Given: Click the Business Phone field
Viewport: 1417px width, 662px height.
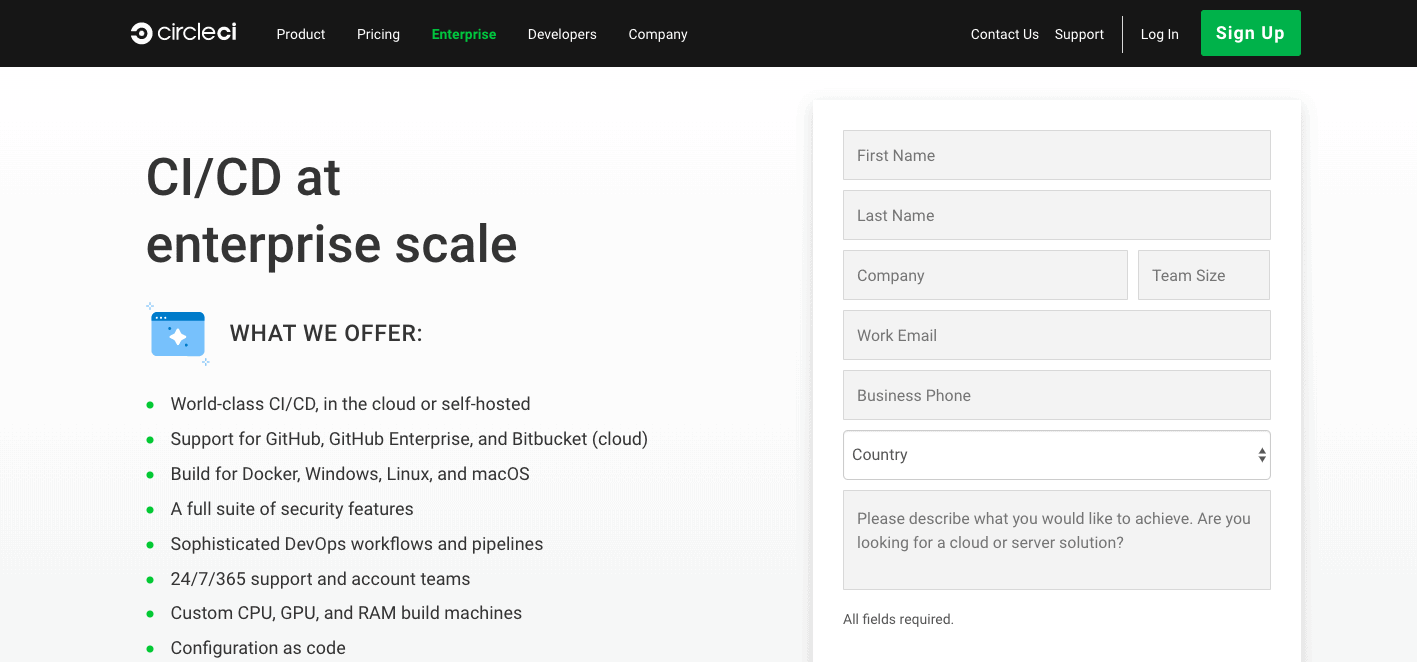Looking at the screenshot, I should [1057, 395].
